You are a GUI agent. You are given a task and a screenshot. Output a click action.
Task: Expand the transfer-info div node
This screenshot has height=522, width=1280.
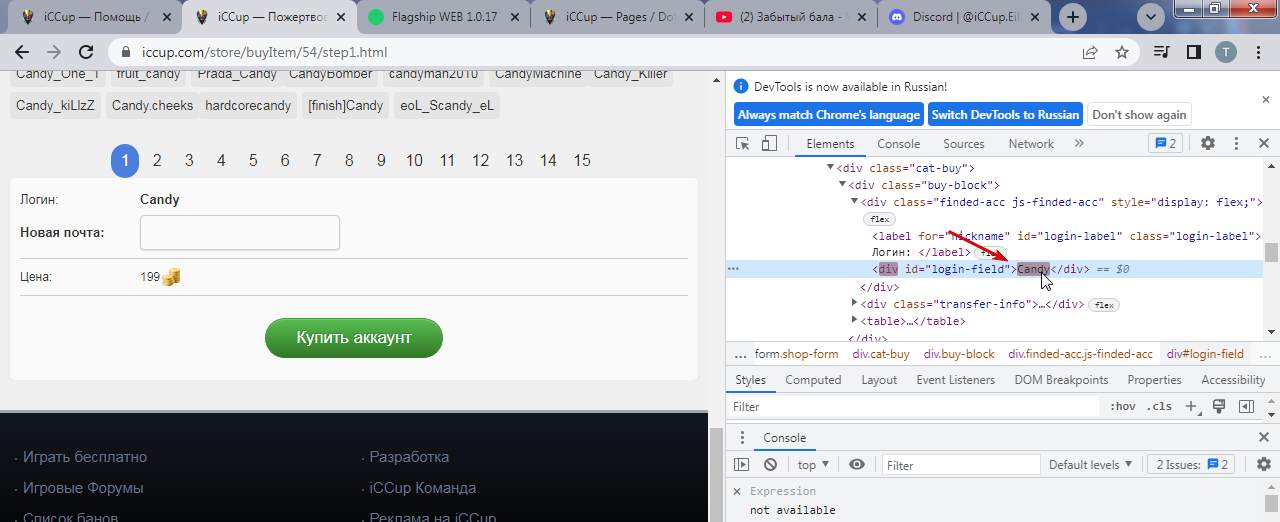point(854,304)
